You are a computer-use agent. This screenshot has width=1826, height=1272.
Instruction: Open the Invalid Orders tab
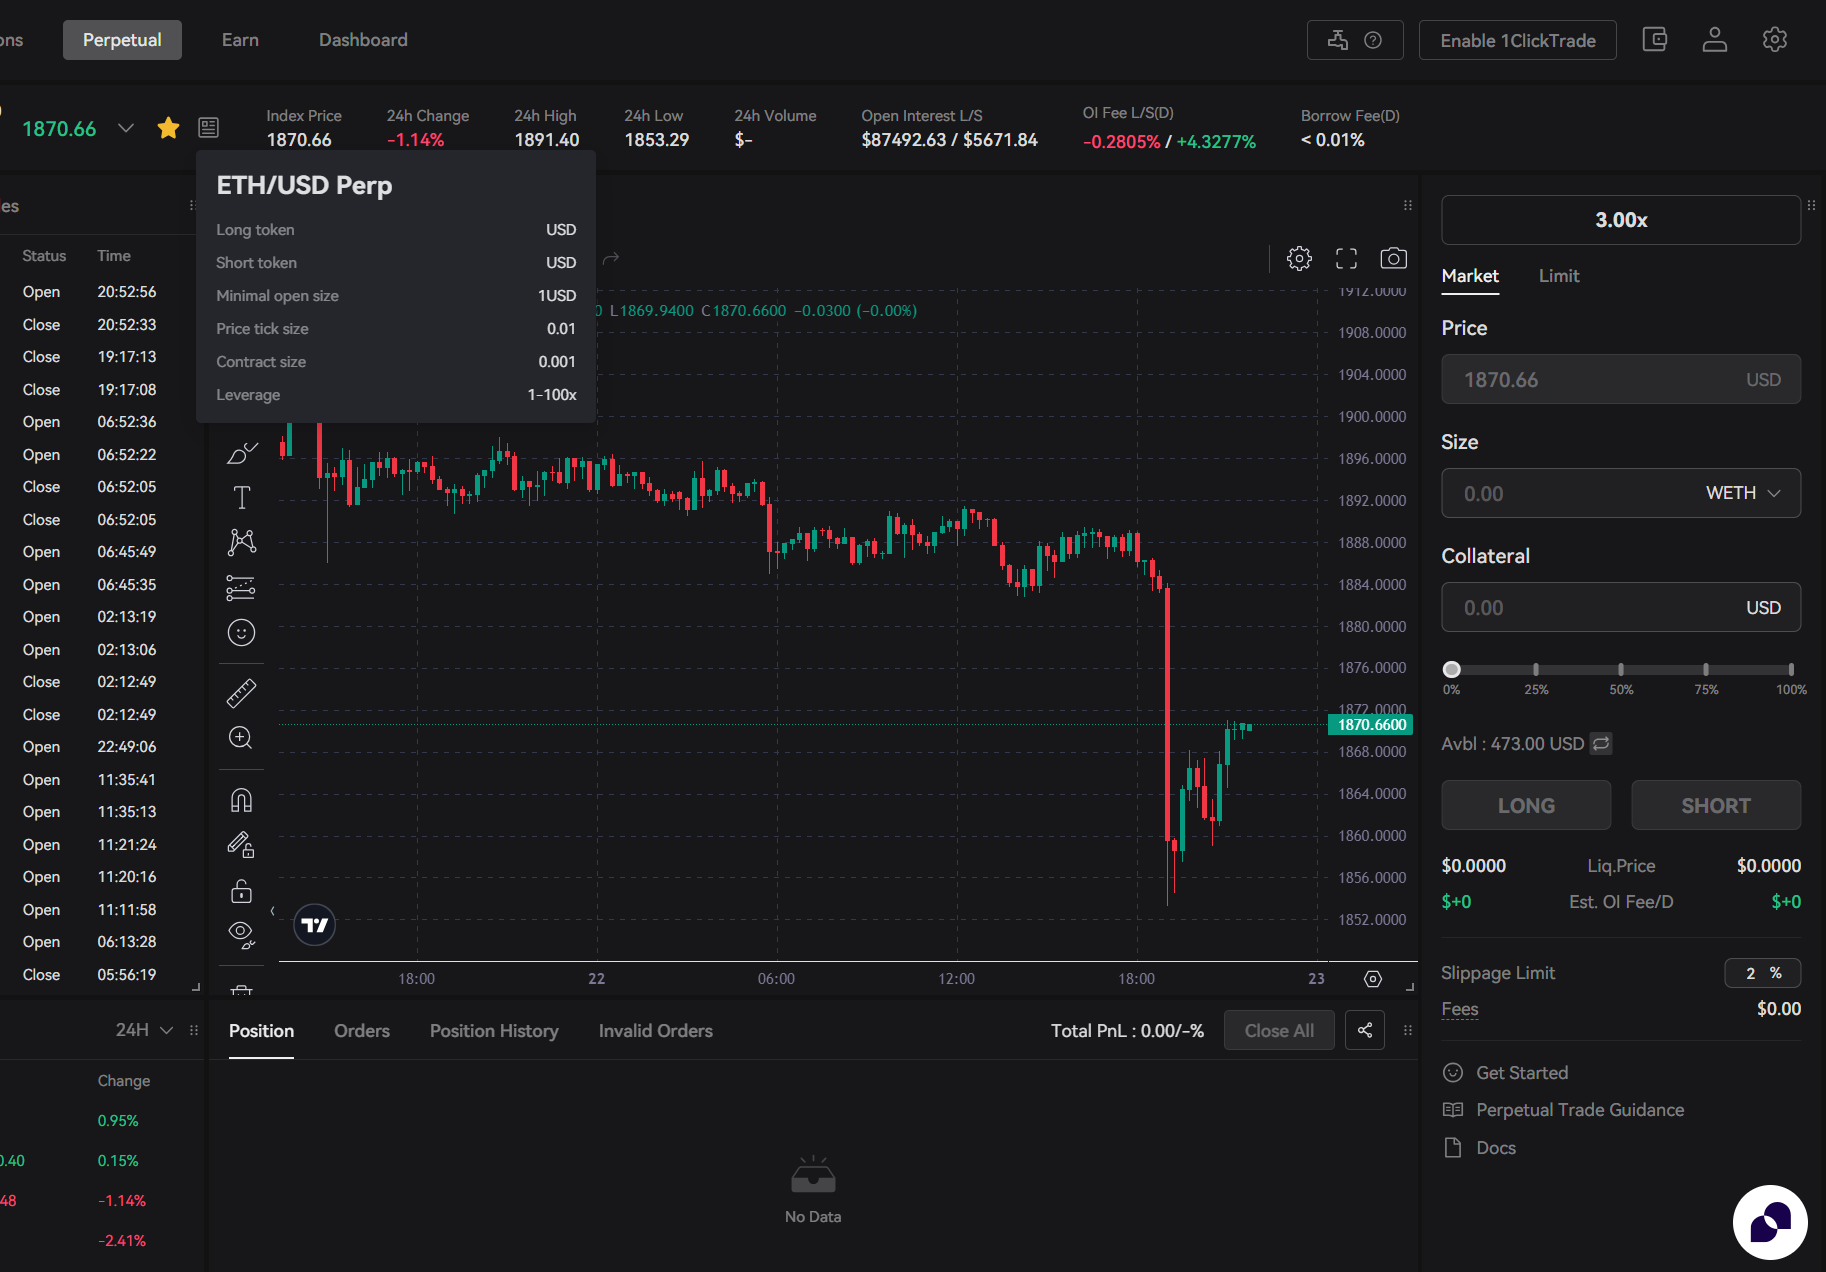click(656, 1031)
